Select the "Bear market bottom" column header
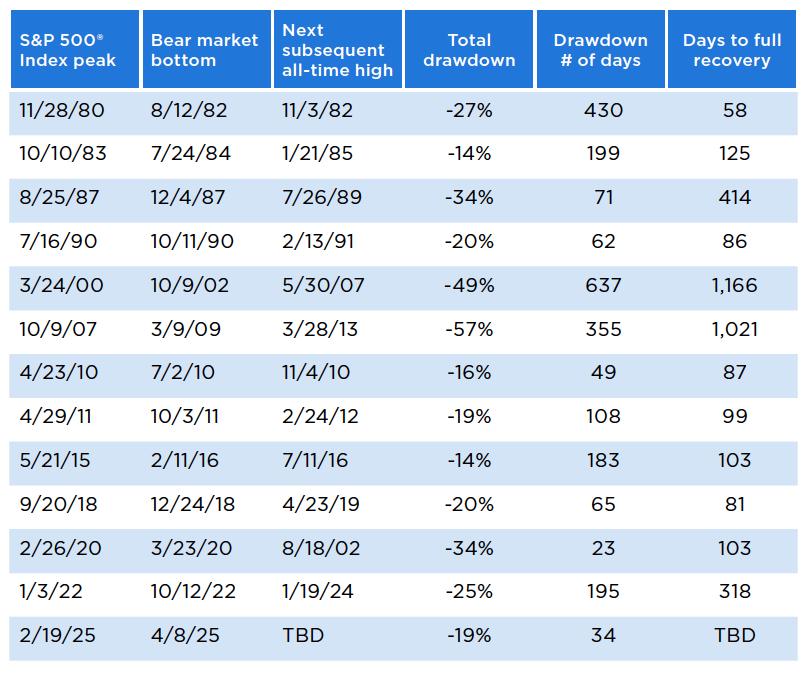Screen dimensions: 812x674 pyautogui.click(x=204, y=50)
